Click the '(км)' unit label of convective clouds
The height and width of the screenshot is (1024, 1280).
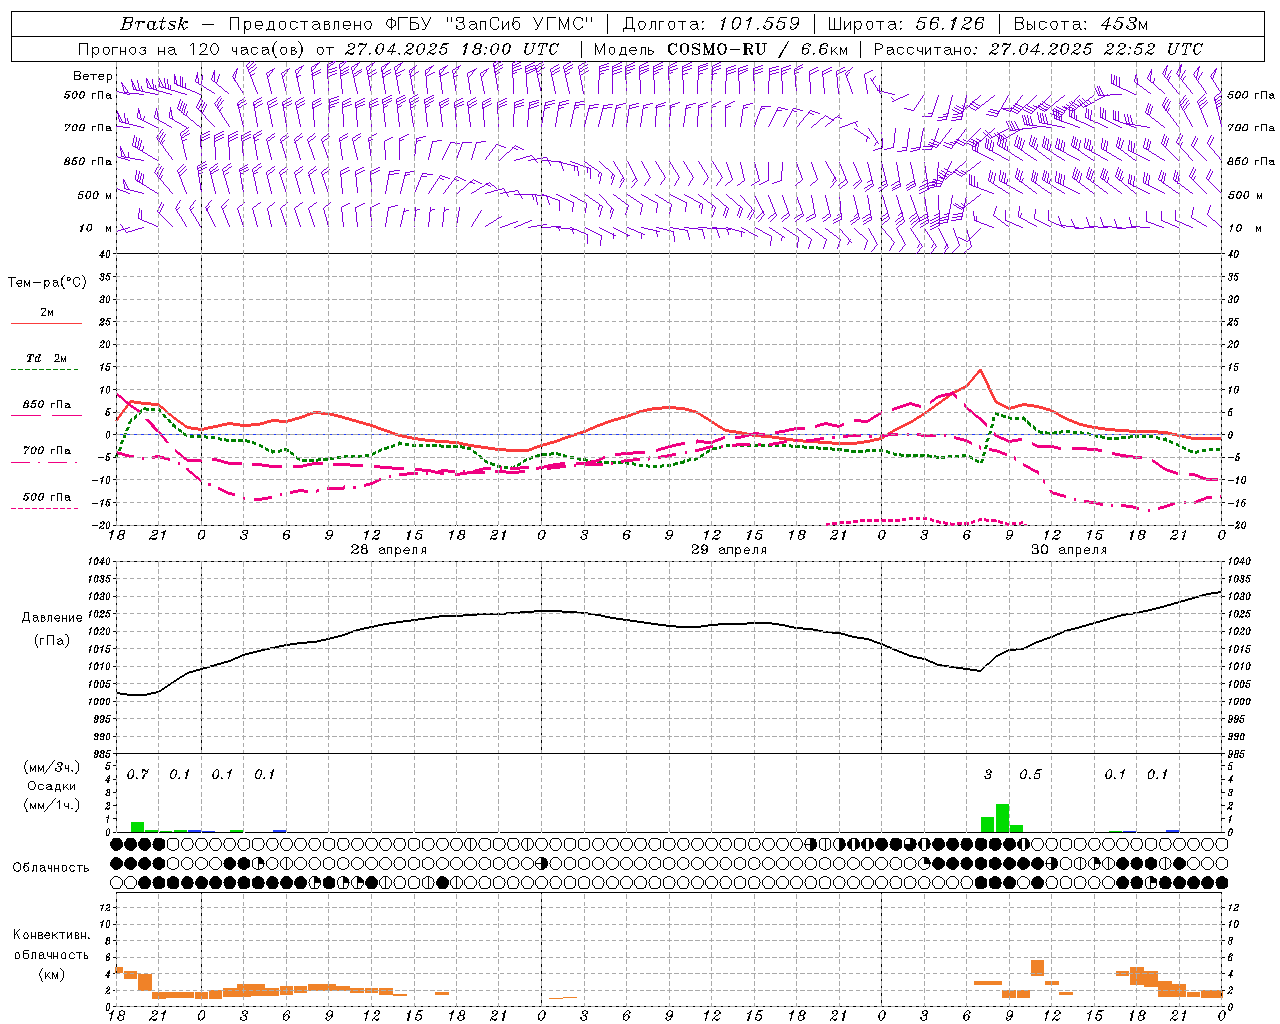tap(51, 974)
